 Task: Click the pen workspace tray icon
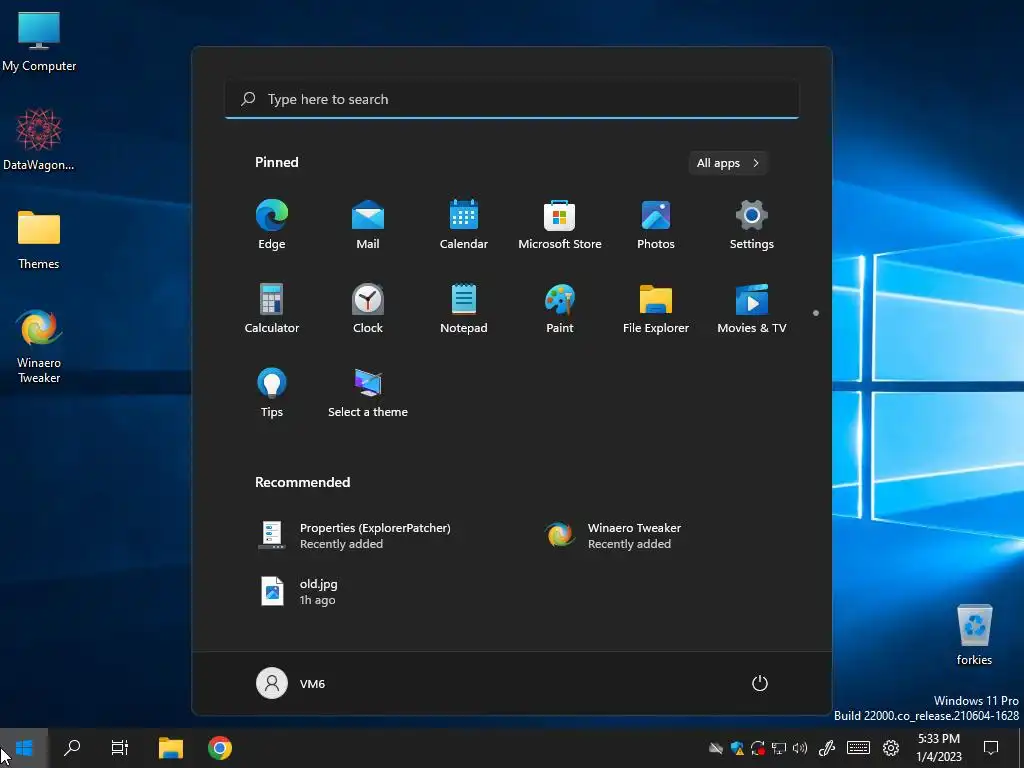coord(827,748)
